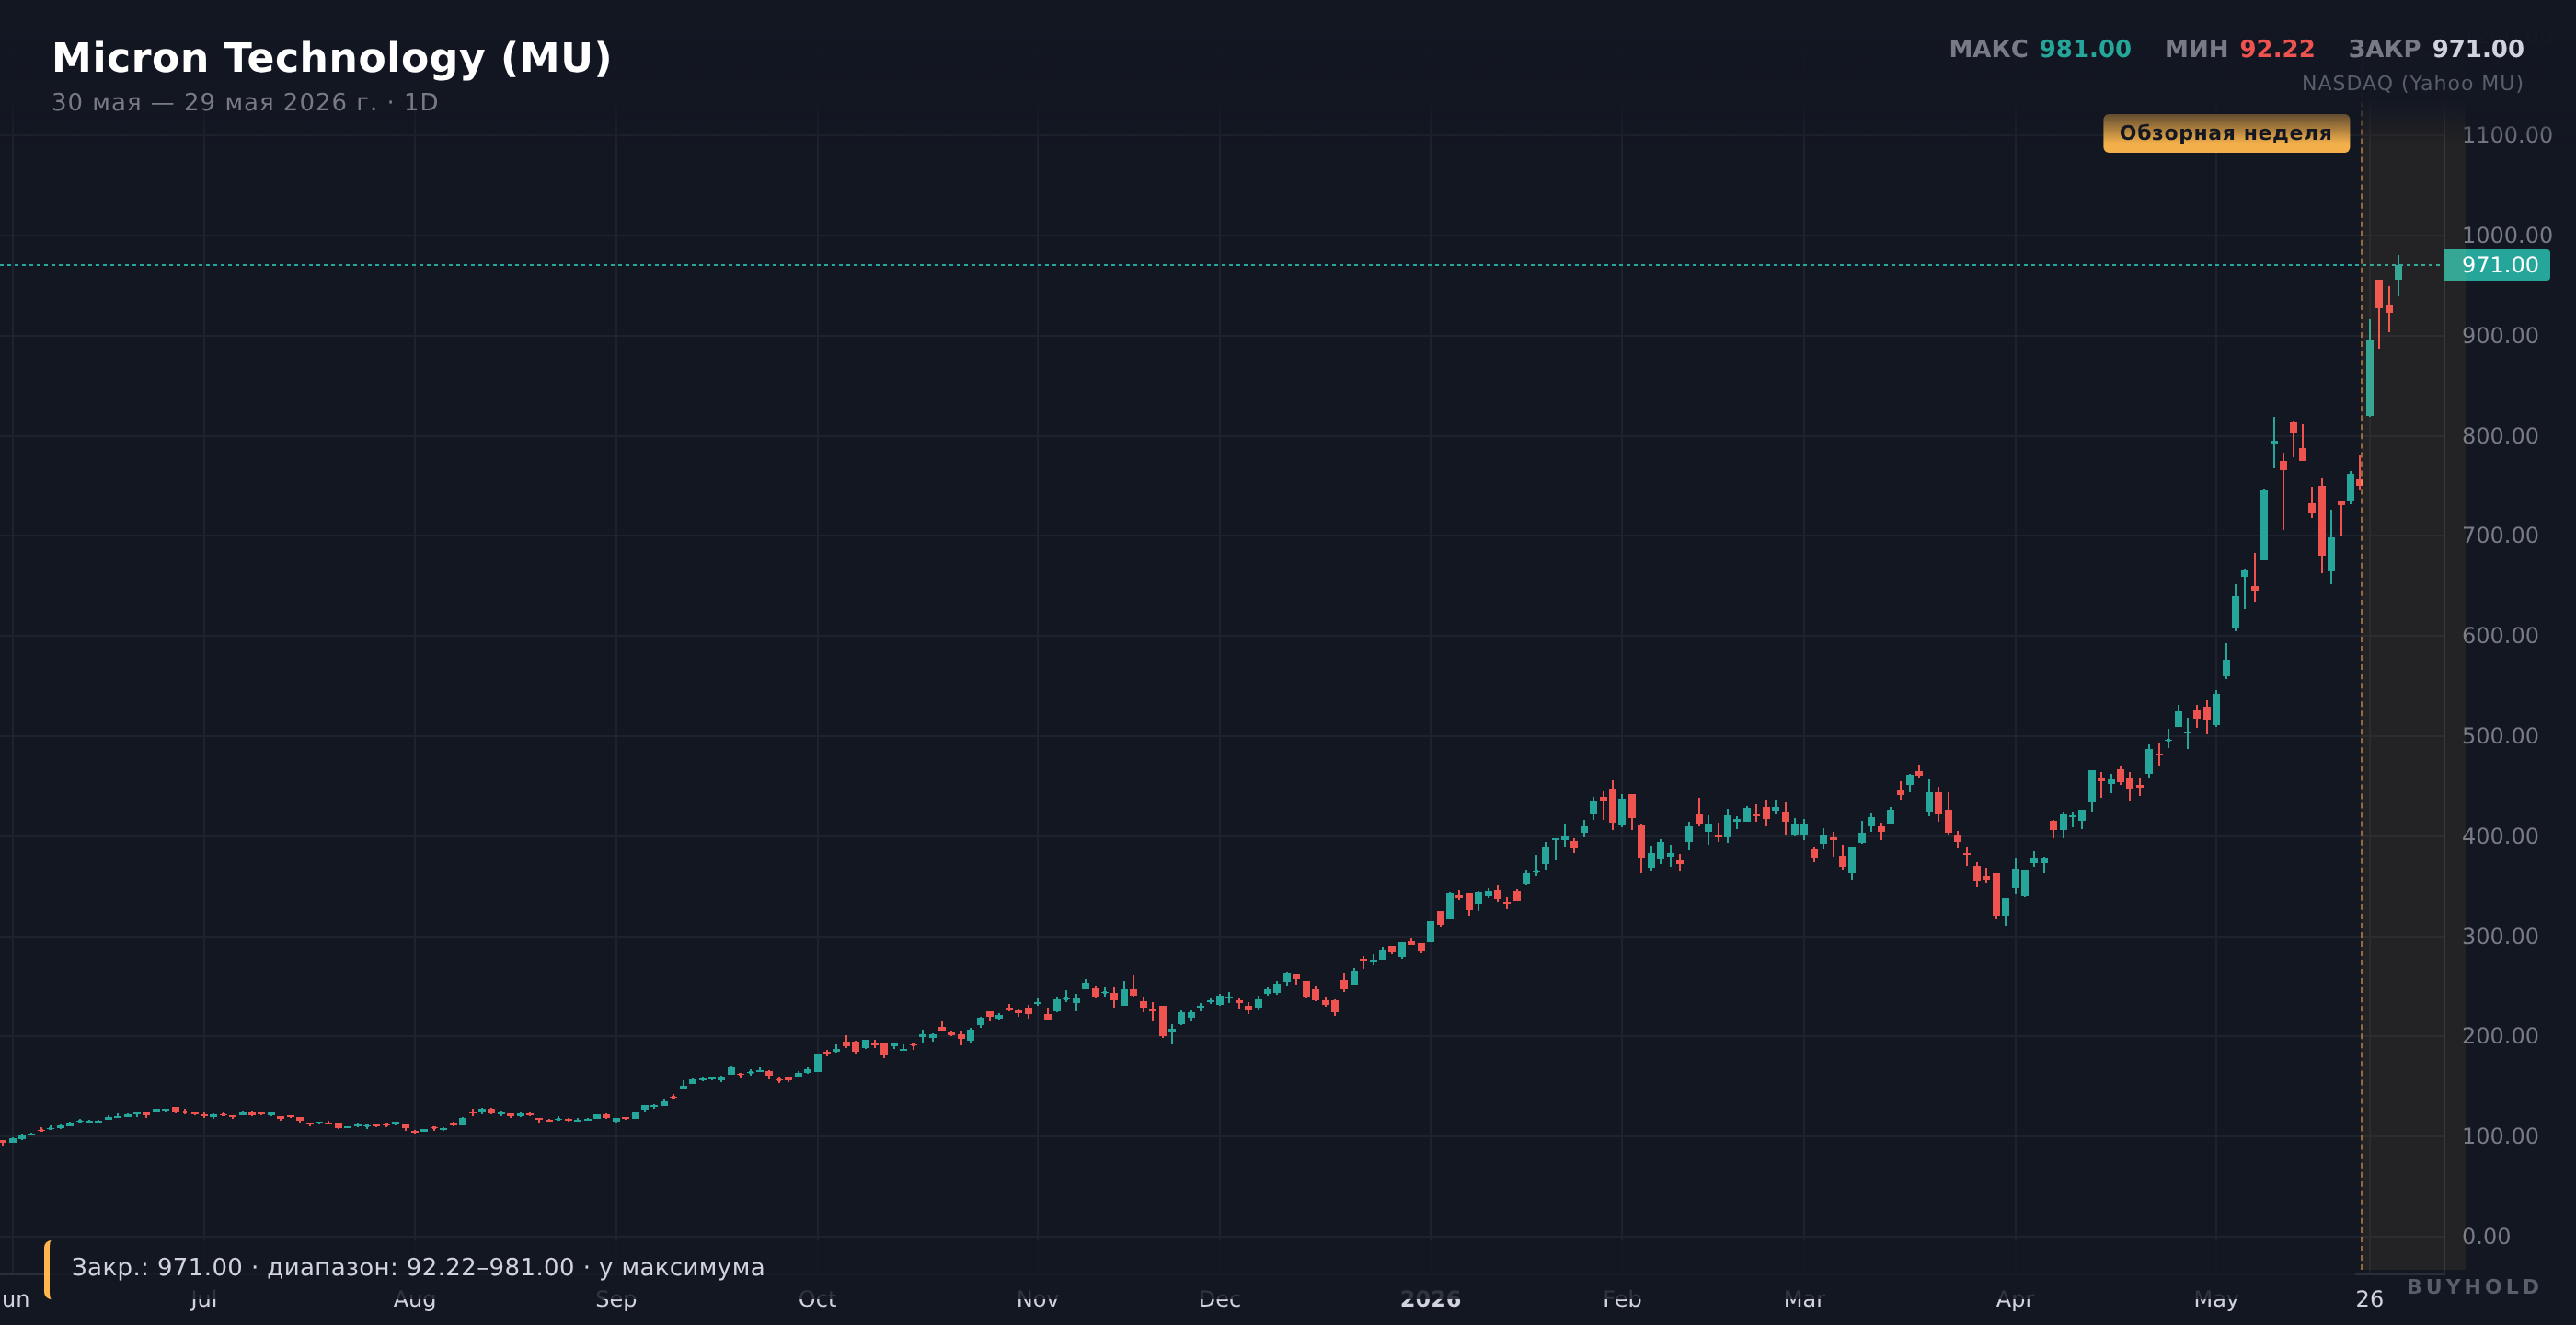
Task: Click the 26 date label on the time axis
Action: coord(2370,1299)
